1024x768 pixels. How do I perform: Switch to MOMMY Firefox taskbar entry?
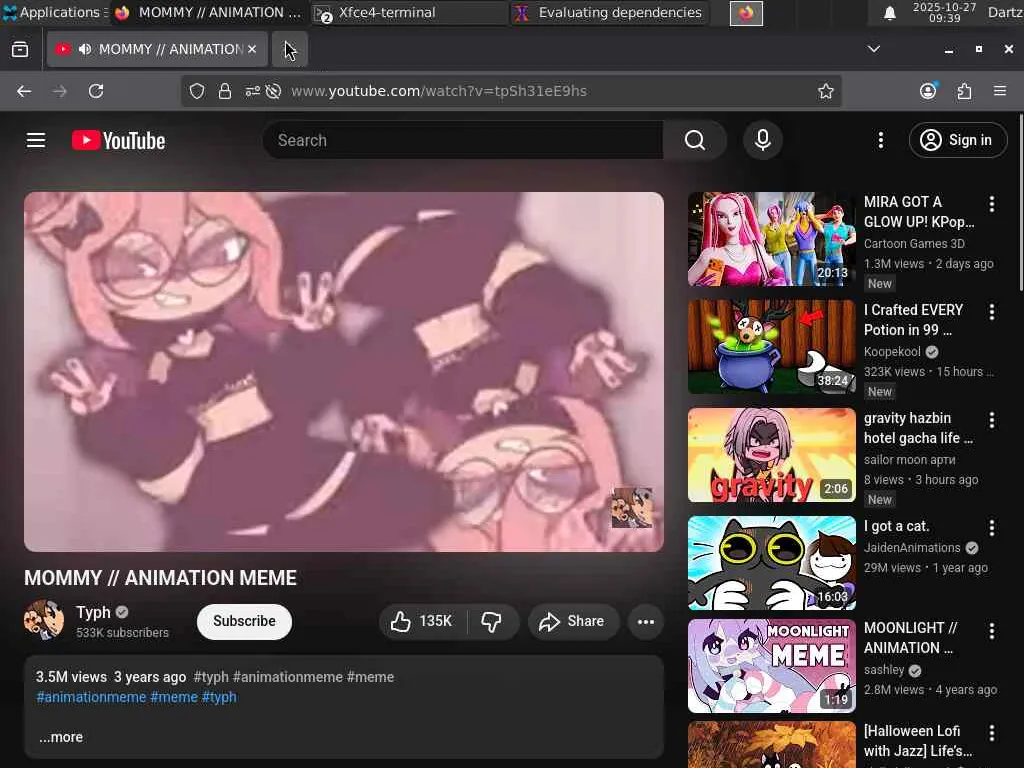click(210, 12)
